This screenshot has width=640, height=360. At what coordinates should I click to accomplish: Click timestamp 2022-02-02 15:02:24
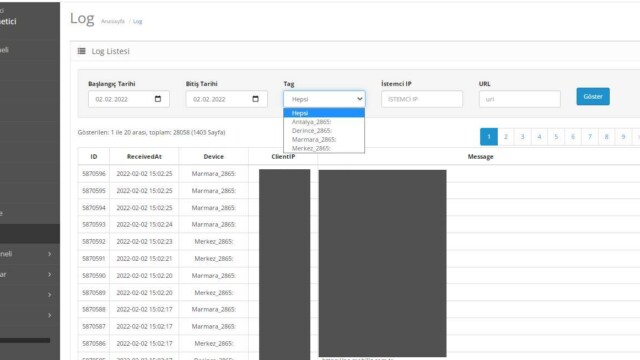(144, 224)
